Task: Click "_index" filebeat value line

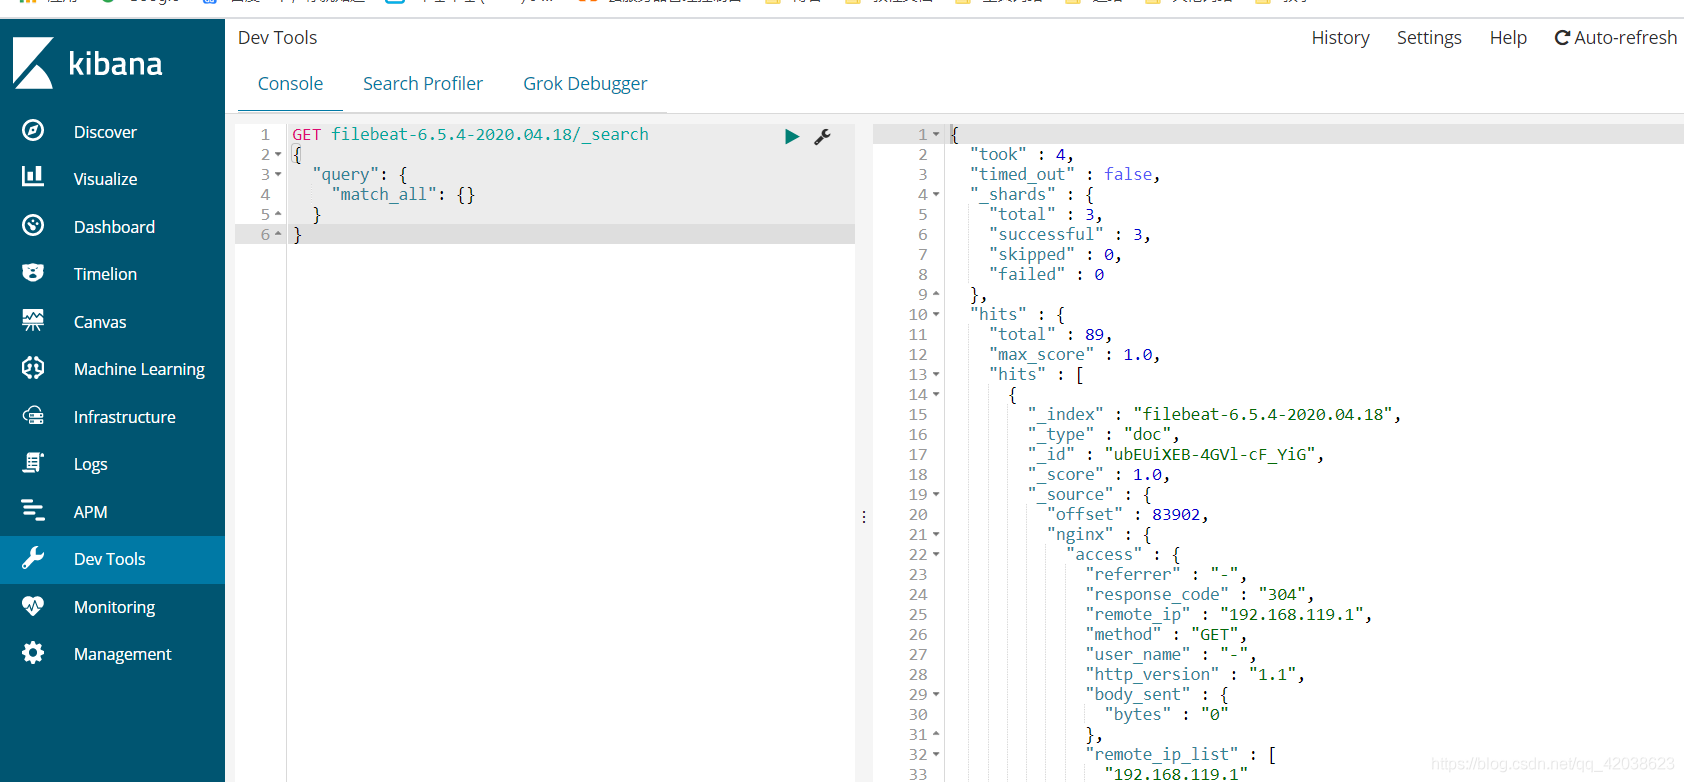Action: (1214, 414)
